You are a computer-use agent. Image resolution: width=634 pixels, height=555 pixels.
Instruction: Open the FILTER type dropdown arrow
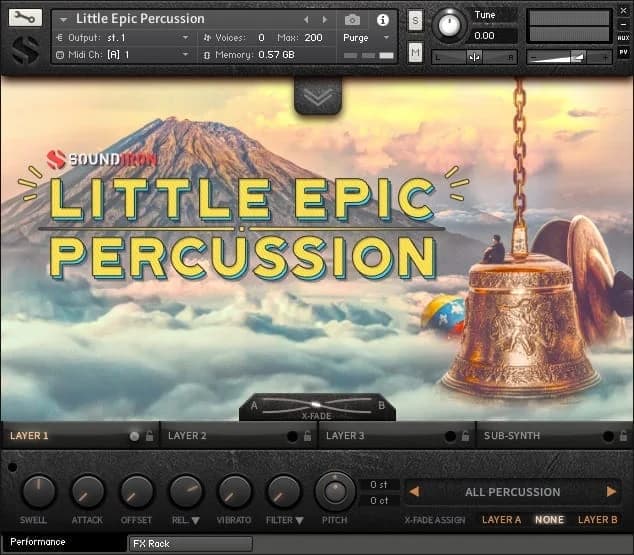pos(300,521)
